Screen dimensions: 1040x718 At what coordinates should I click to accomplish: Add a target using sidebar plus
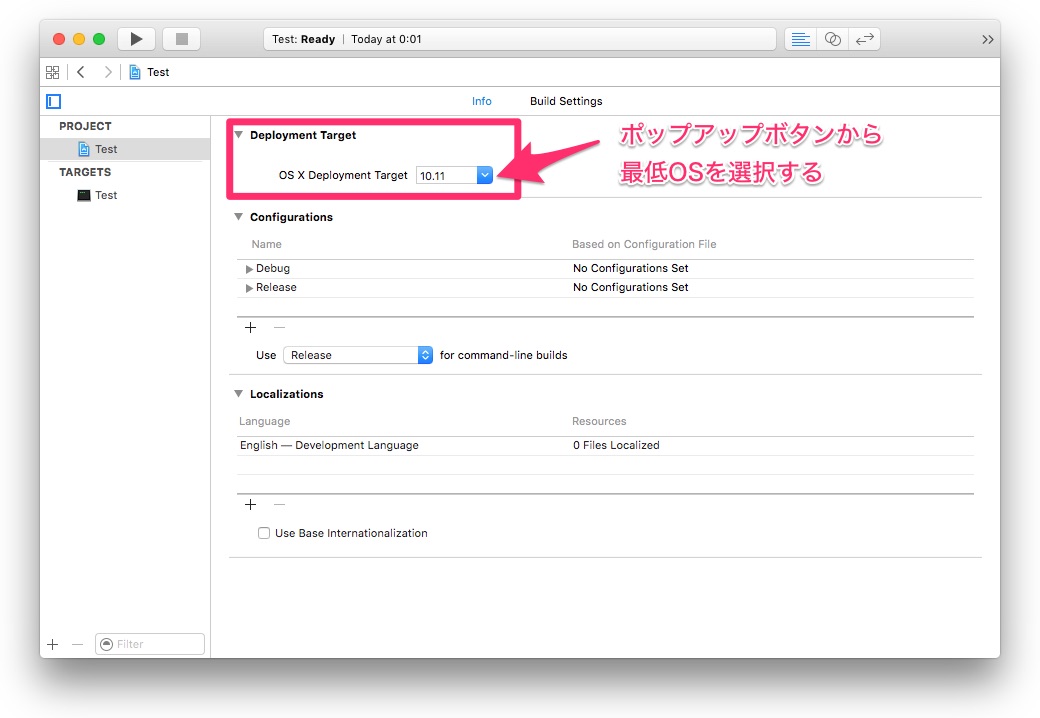53,644
